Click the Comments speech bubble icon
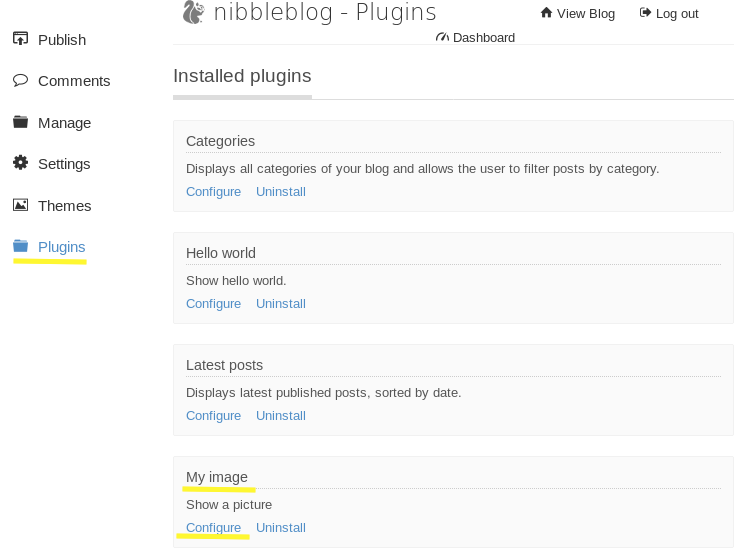This screenshot has height=548, width=754. click(x=20, y=80)
